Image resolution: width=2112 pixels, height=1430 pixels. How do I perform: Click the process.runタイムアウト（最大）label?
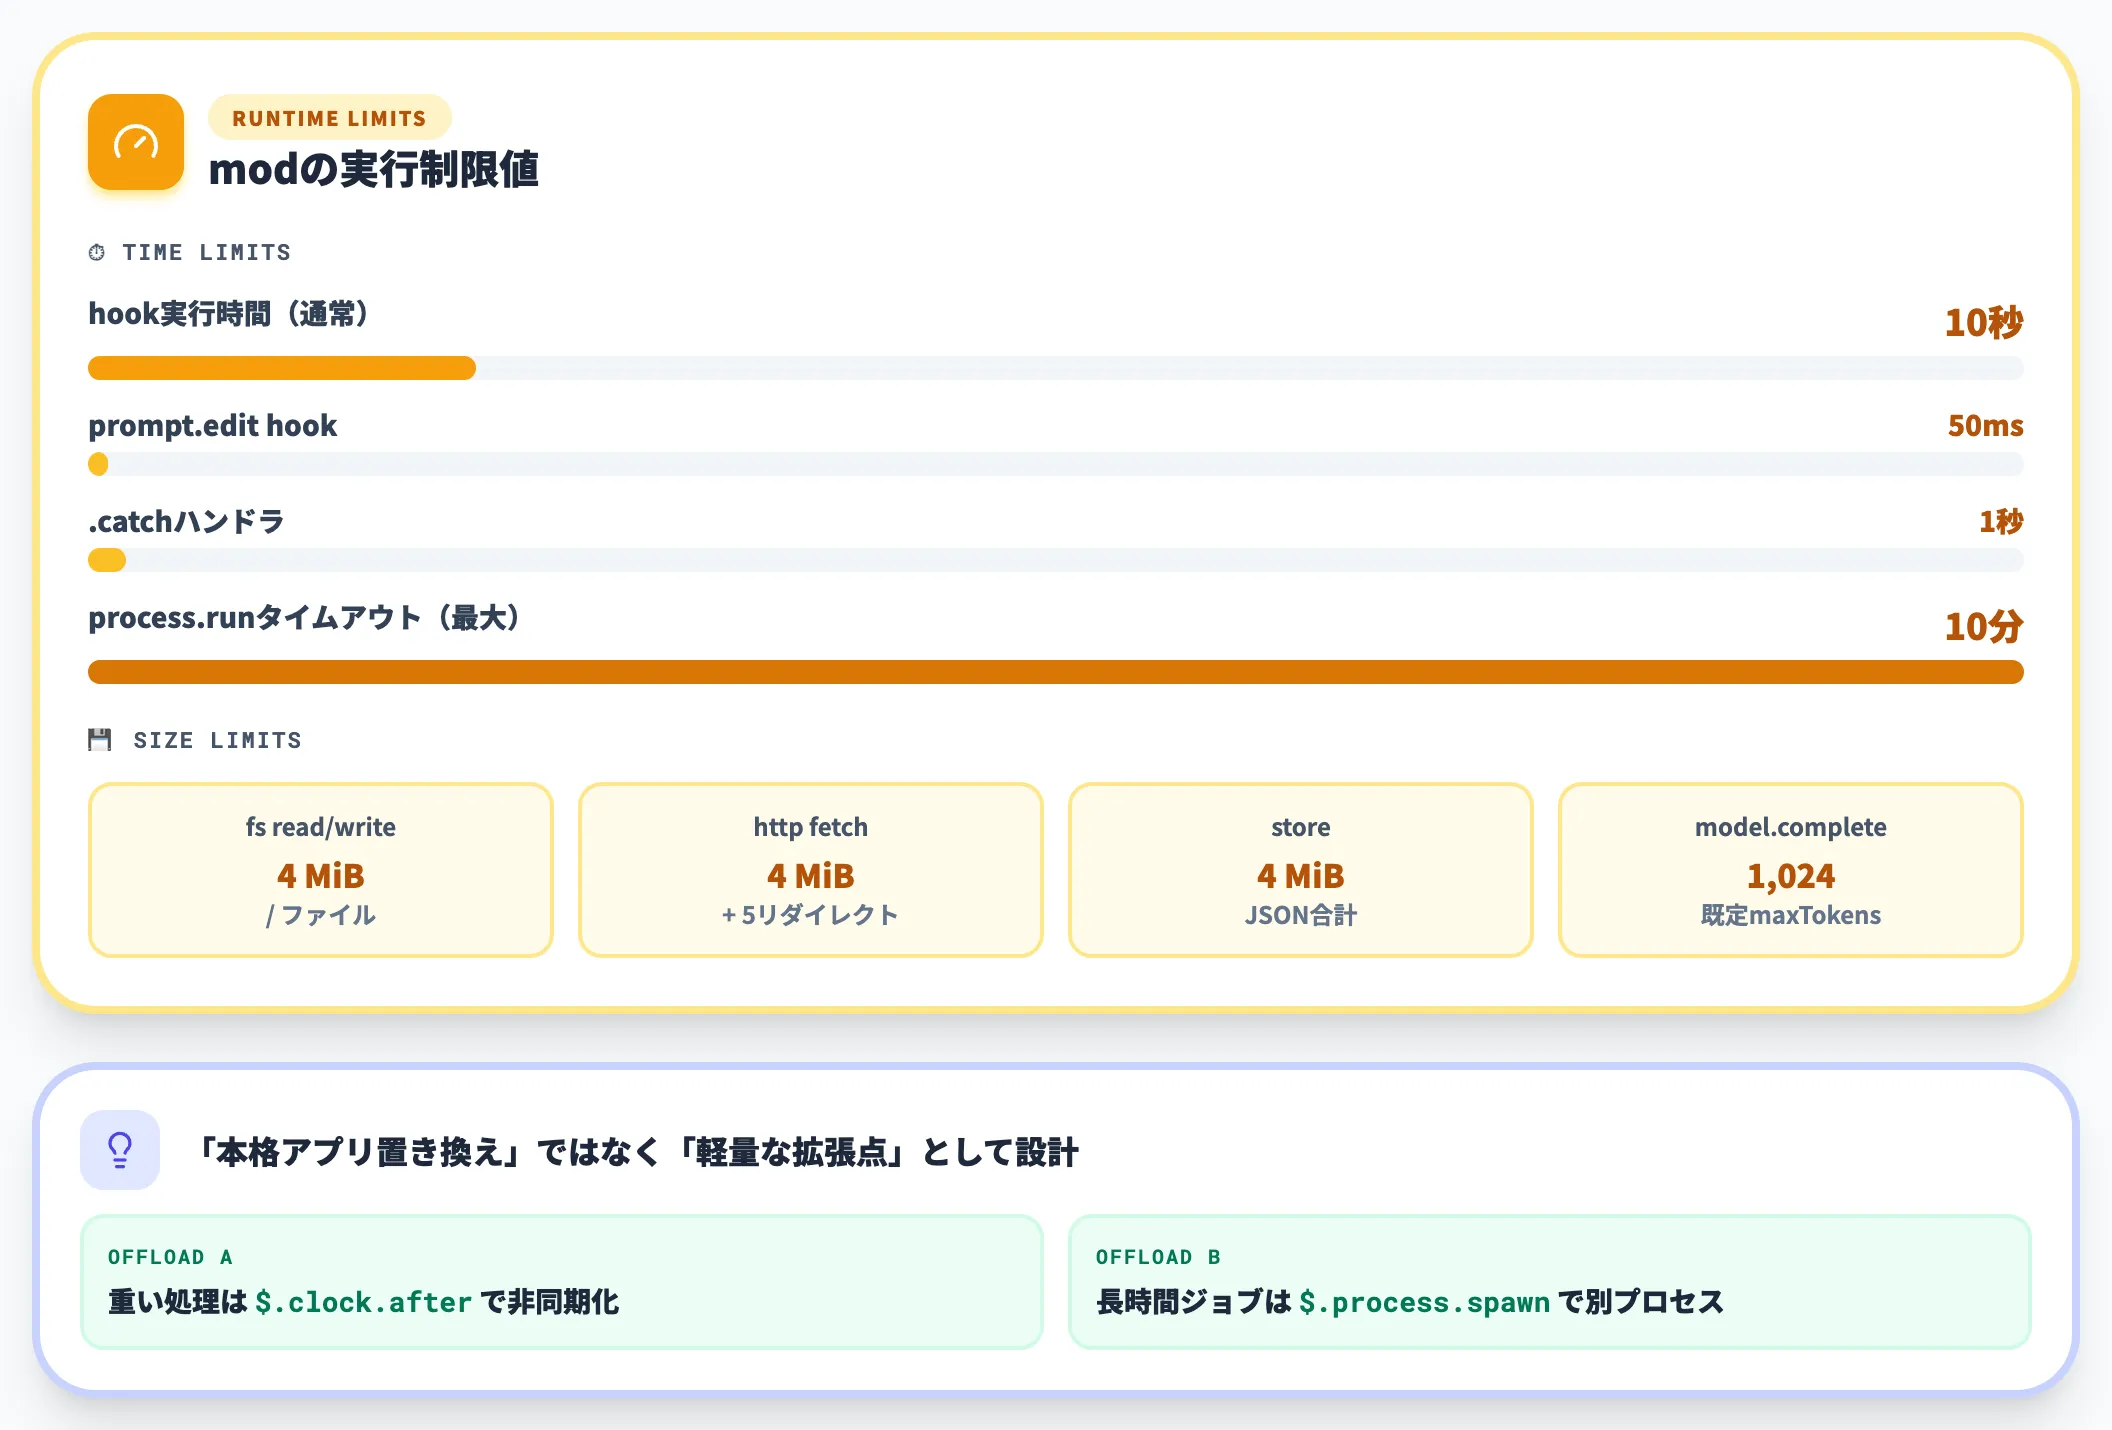point(304,618)
